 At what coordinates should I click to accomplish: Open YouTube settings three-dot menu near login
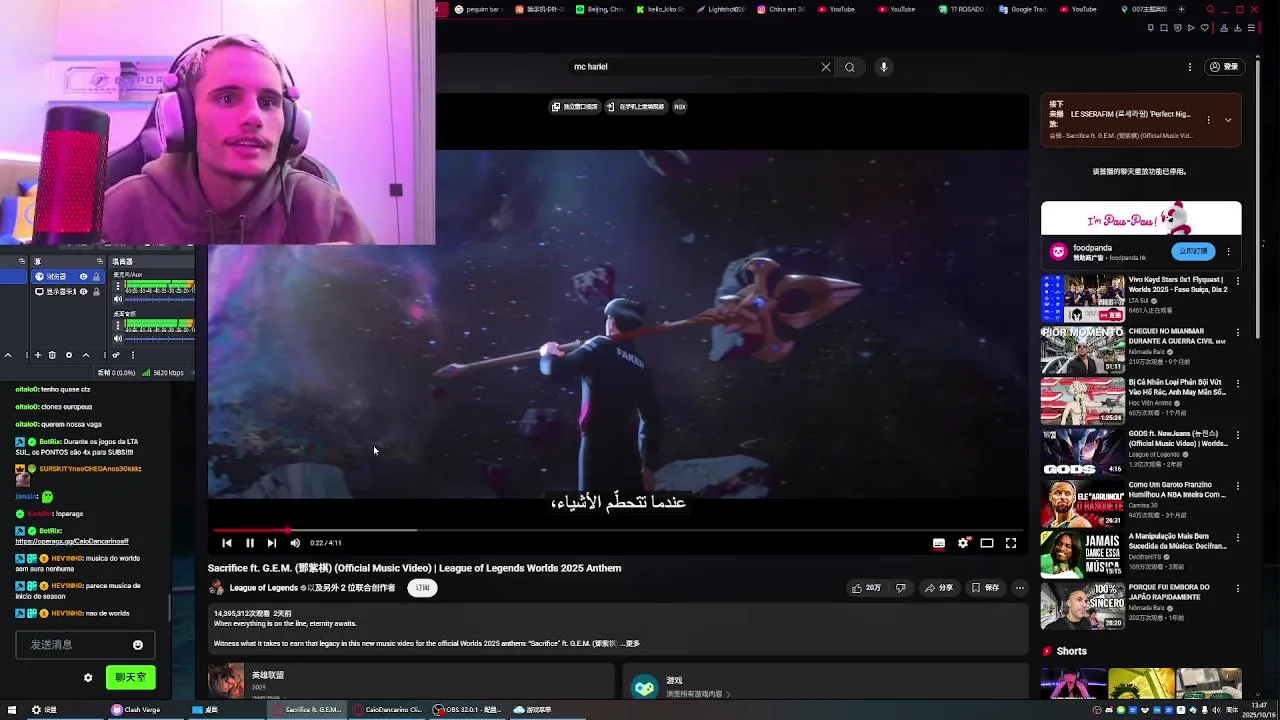(x=1190, y=67)
